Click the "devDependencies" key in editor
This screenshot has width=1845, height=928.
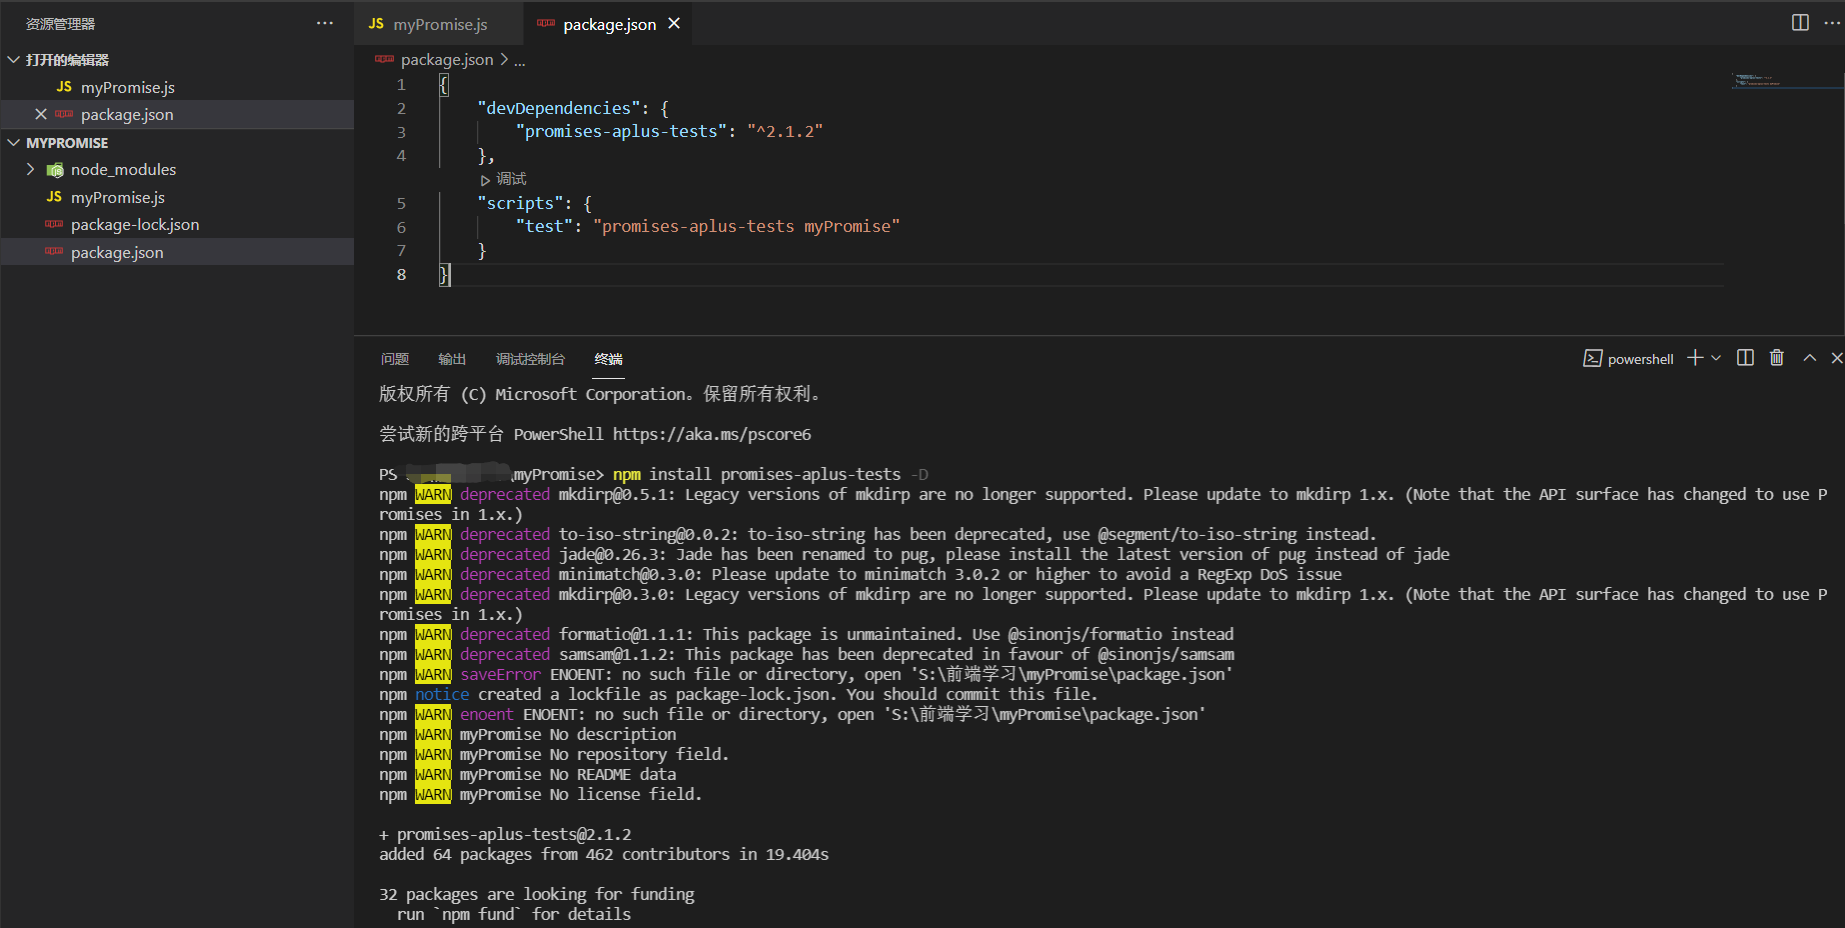[x=559, y=108]
